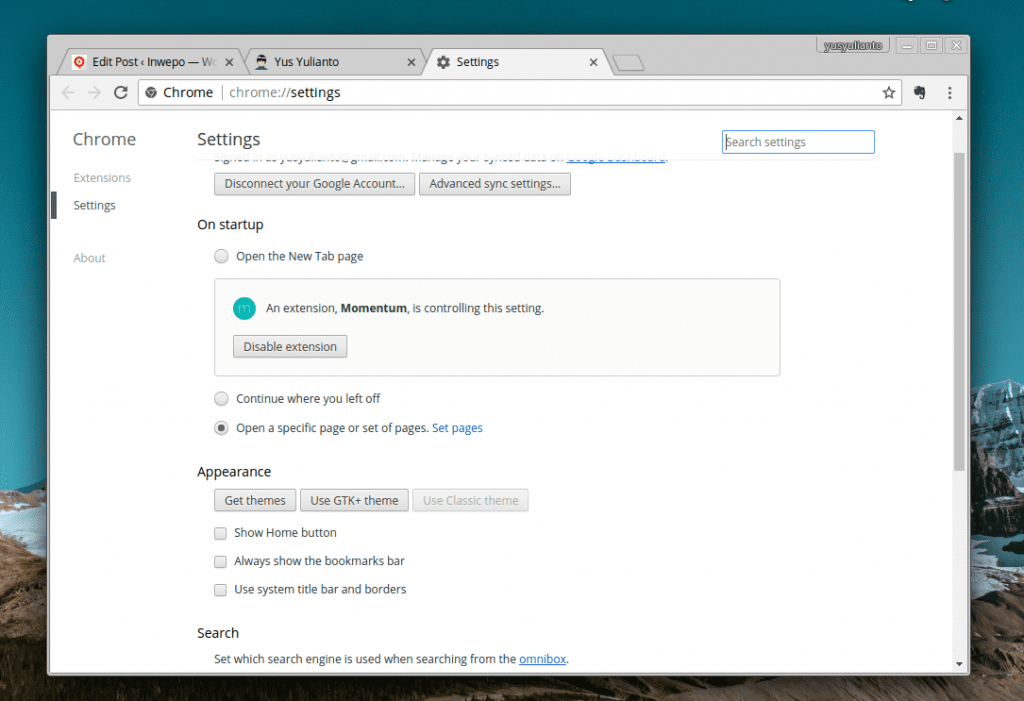Click the yusyulianto profile button
This screenshot has width=1024, height=701.
click(x=852, y=45)
